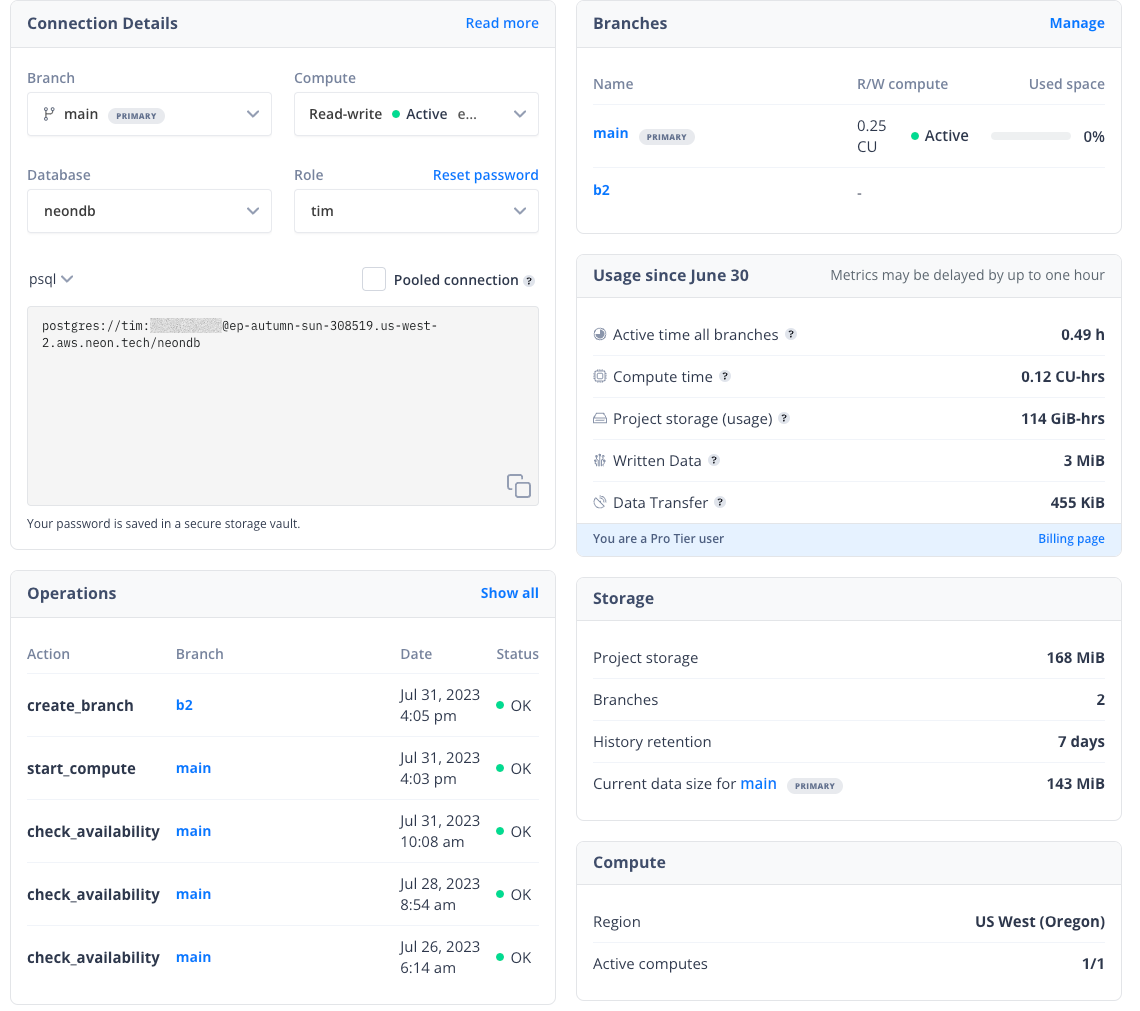Click the Reset password link
1140x1011 pixels.
[485, 174]
